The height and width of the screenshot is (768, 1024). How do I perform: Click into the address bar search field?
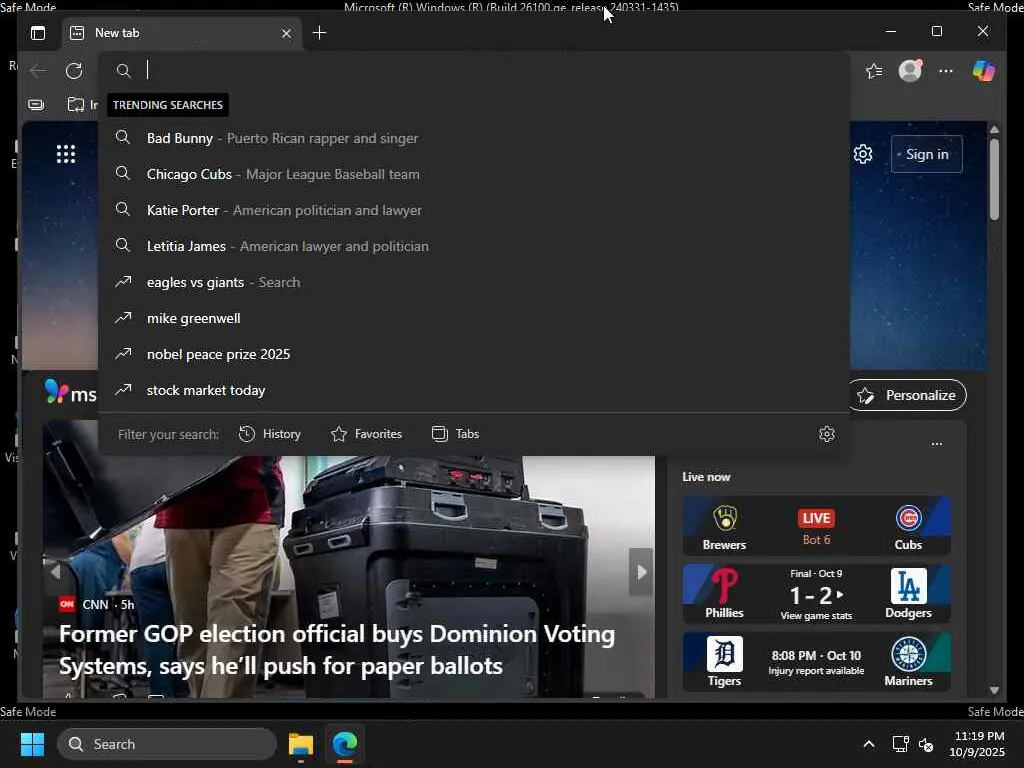click(x=474, y=70)
